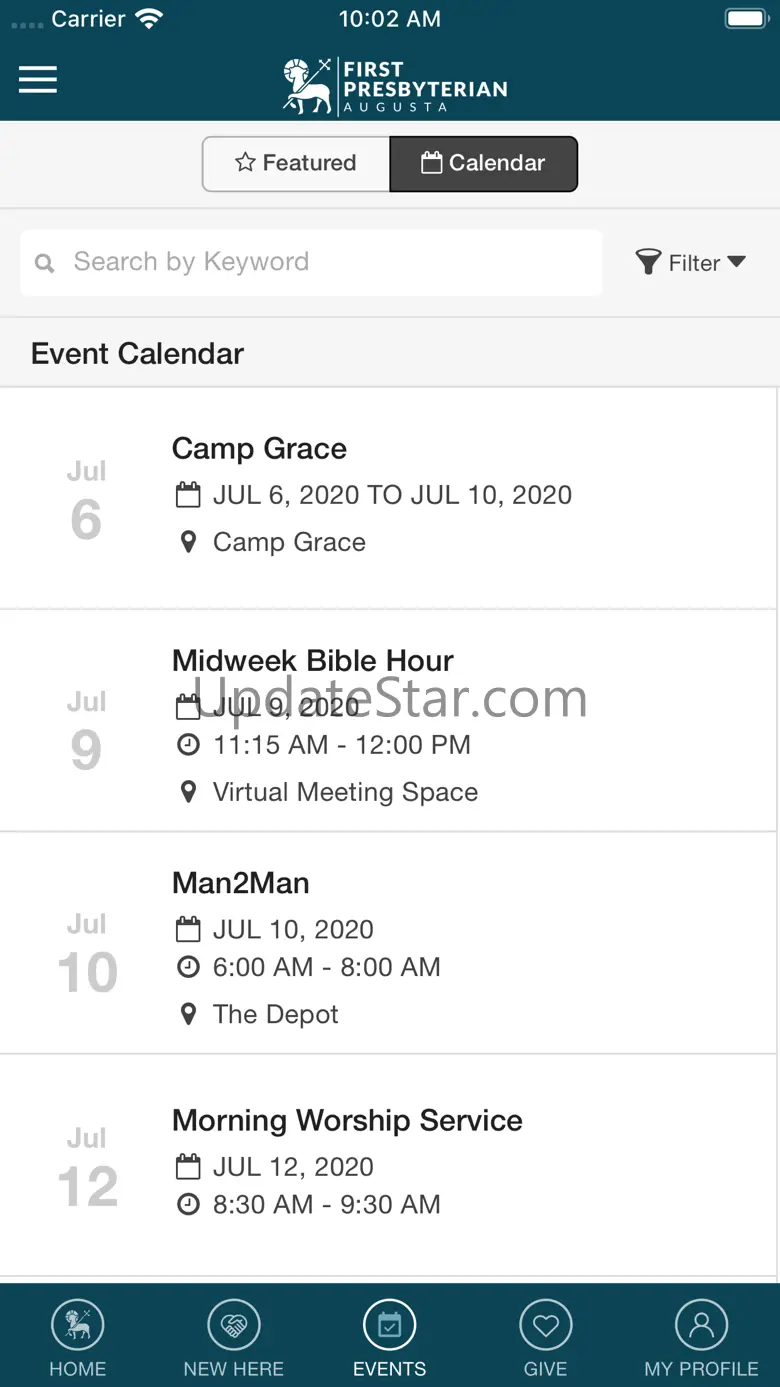Open the Midweek Bible Hour event
The height and width of the screenshot is (1387, 780).
pyautogui.click(x=390, y=721)
